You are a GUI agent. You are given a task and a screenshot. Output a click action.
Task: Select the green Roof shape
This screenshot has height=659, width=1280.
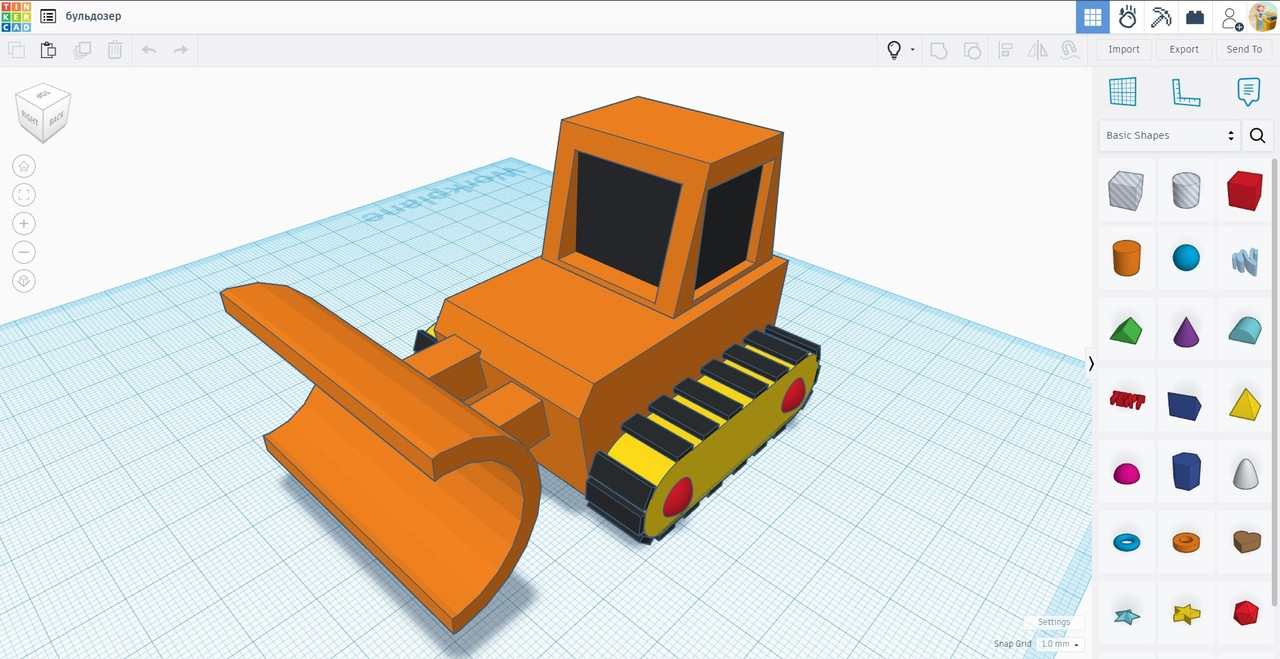[1126, 330]
